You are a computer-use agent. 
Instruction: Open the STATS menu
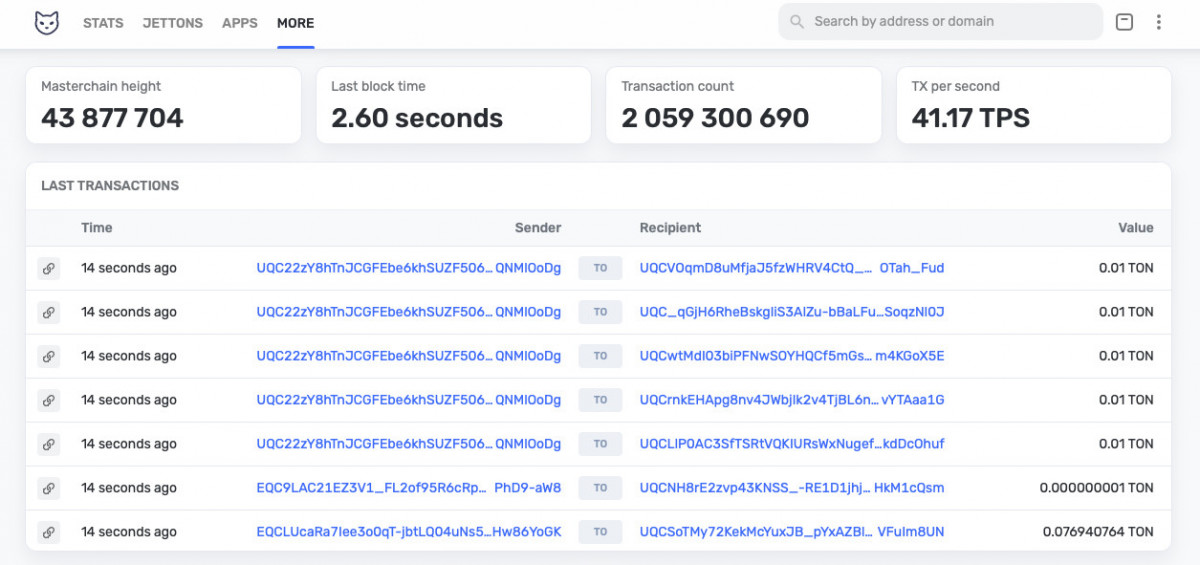coord(103,23)
